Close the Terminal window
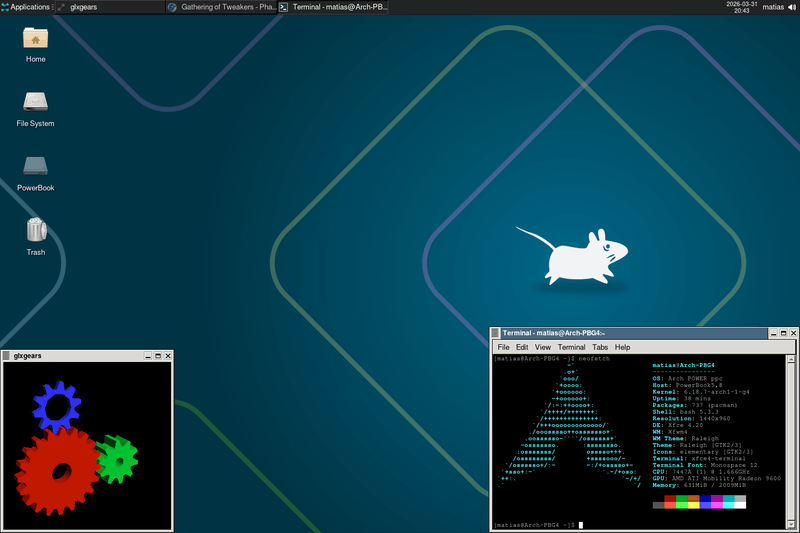The width and height of the screenshot is (800, 533). [x=793, y=333]
